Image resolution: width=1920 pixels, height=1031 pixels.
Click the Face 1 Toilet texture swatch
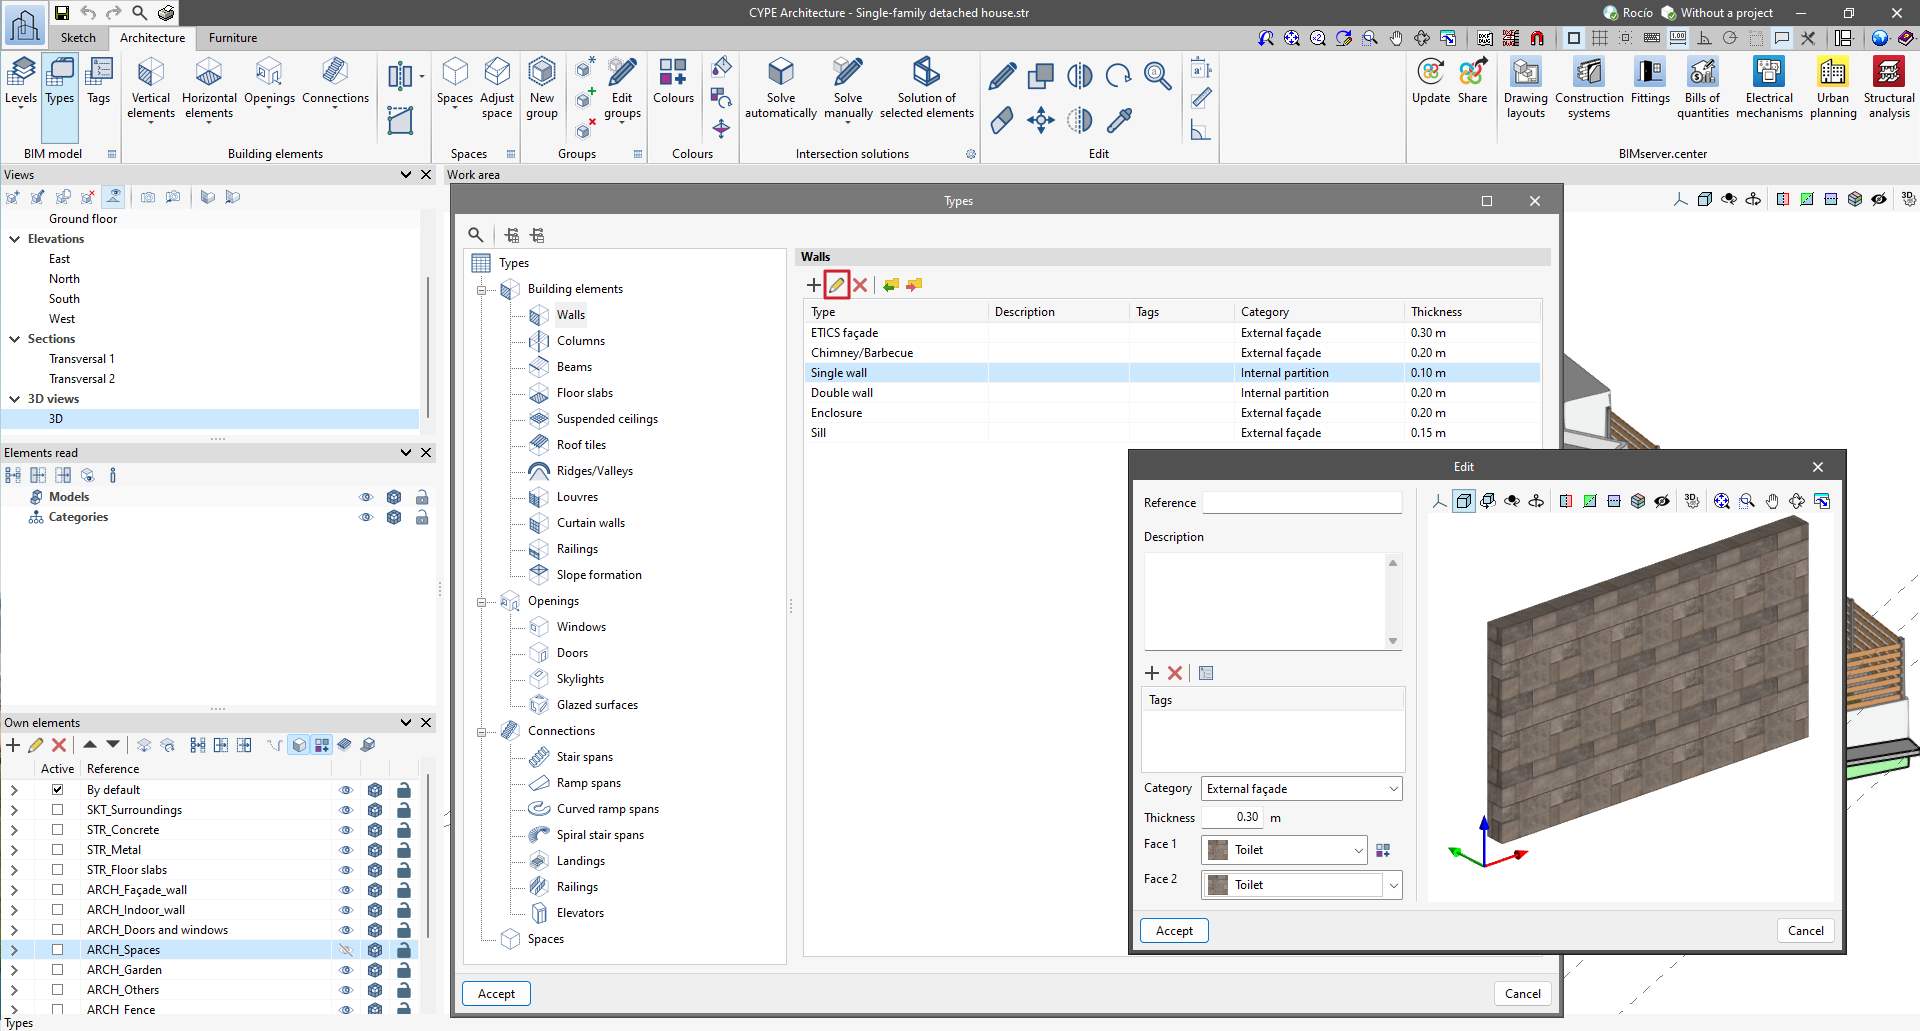click(1218, 850)
